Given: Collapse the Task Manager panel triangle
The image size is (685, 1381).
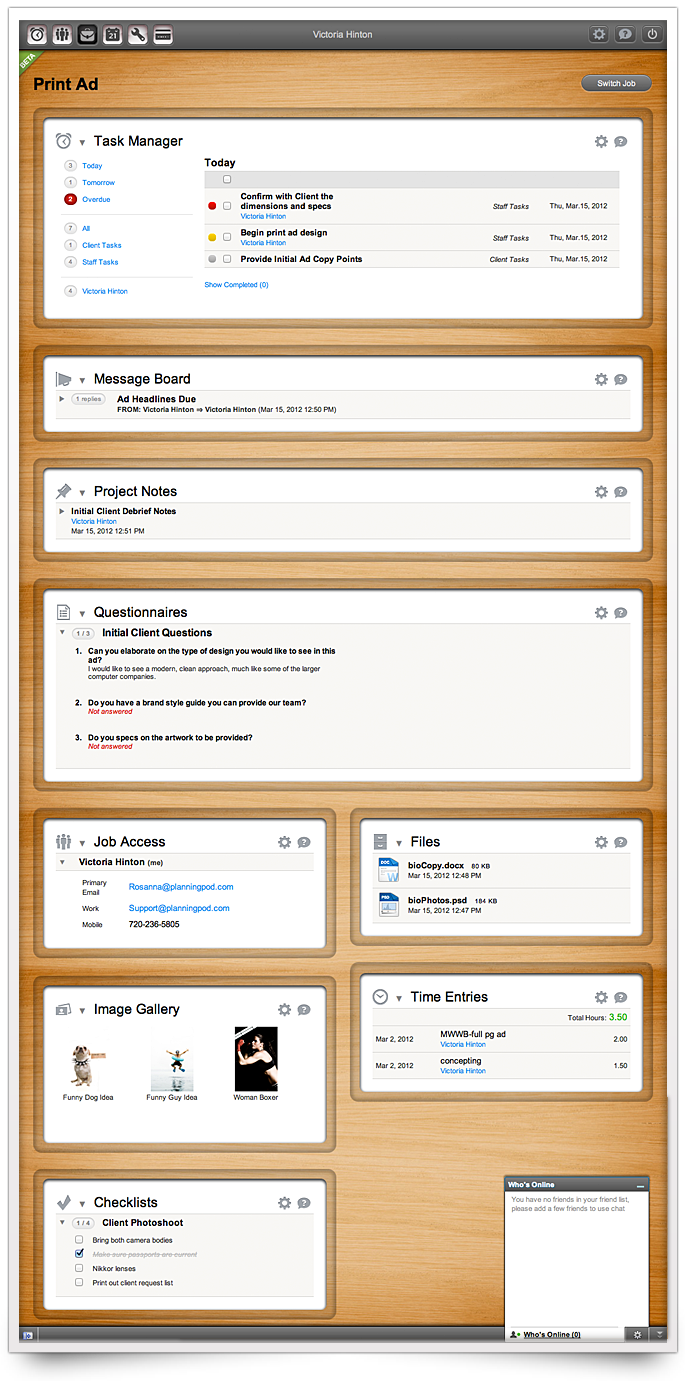Looking at the screenshot, I should pyautogui.click(x=83, y=143).
